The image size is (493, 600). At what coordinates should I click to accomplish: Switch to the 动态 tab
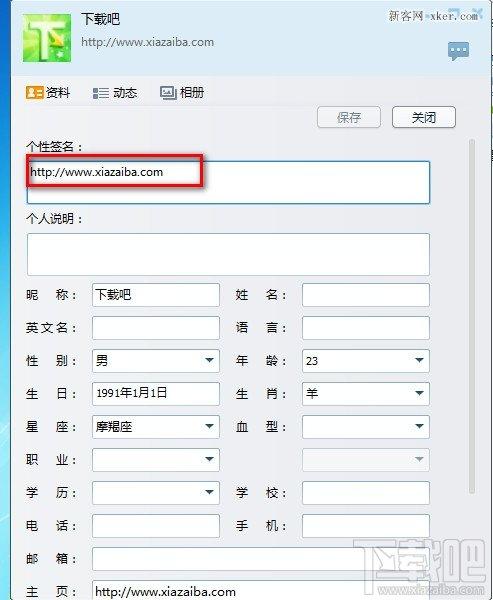(x=115, y=93)
